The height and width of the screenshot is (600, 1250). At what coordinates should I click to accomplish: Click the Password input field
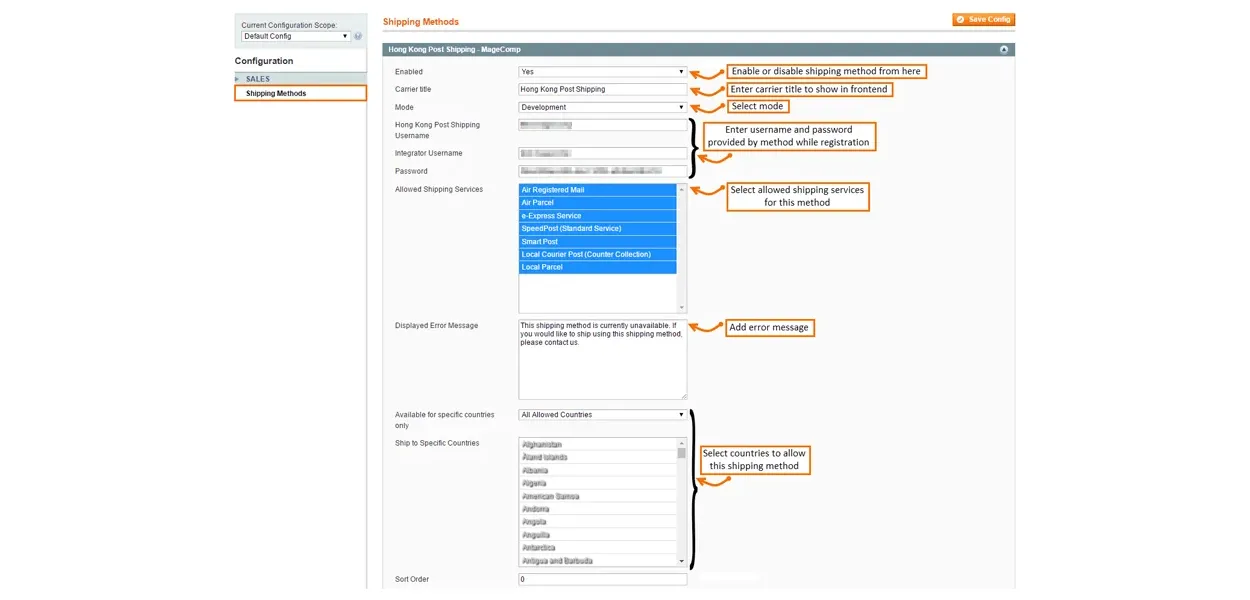pos(602,171)
